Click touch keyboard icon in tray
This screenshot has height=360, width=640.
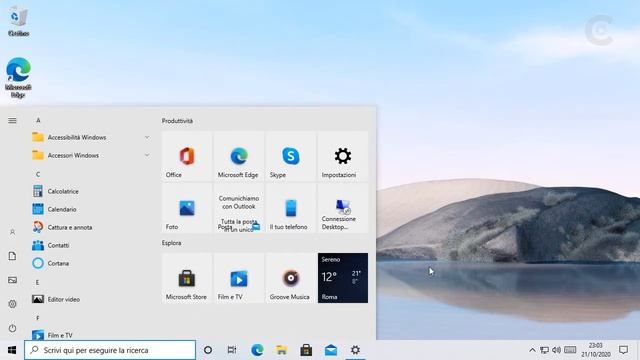tap(570, 350)
